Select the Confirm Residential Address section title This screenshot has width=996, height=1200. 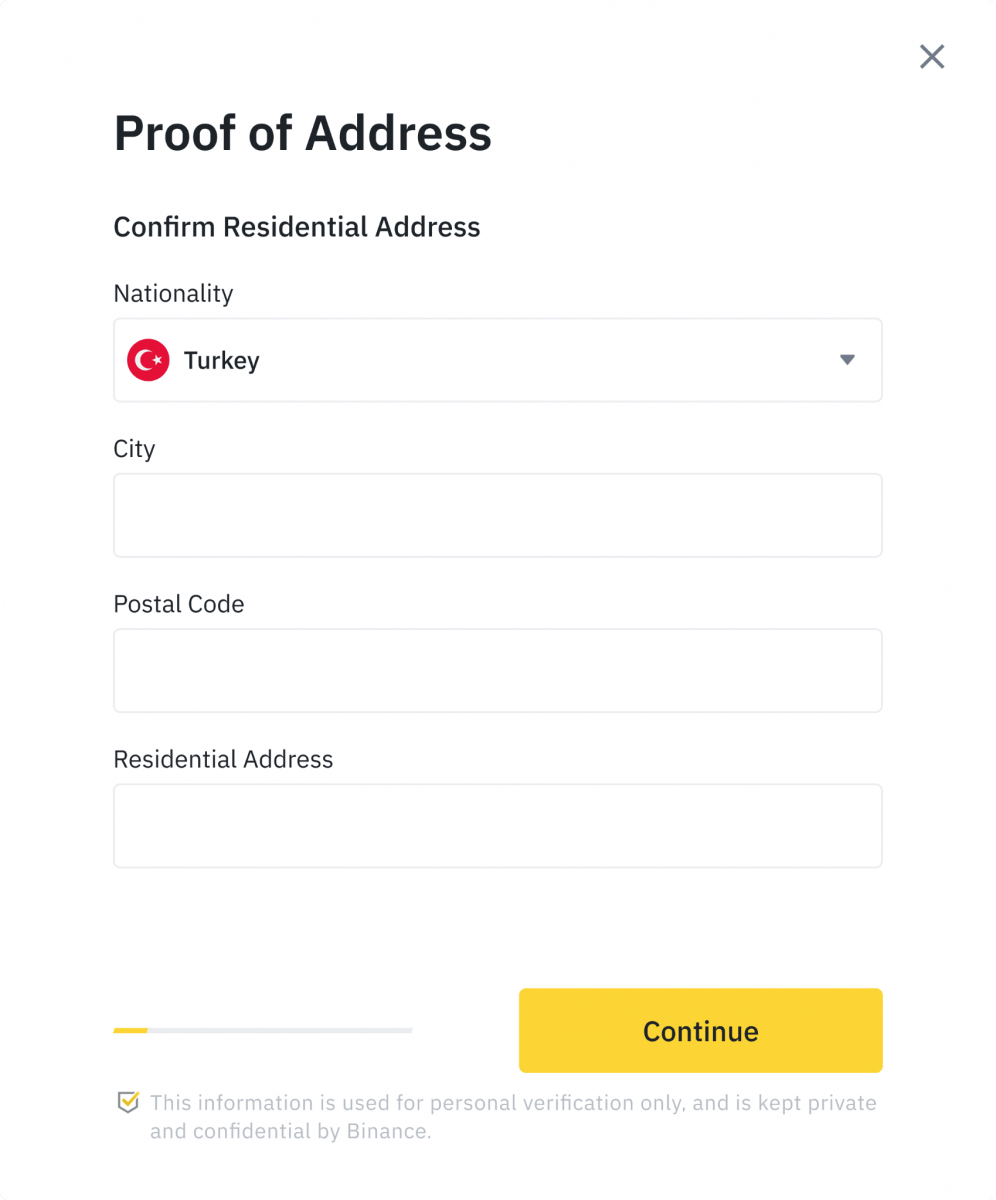pyautogui.click(x=297, y=227)
